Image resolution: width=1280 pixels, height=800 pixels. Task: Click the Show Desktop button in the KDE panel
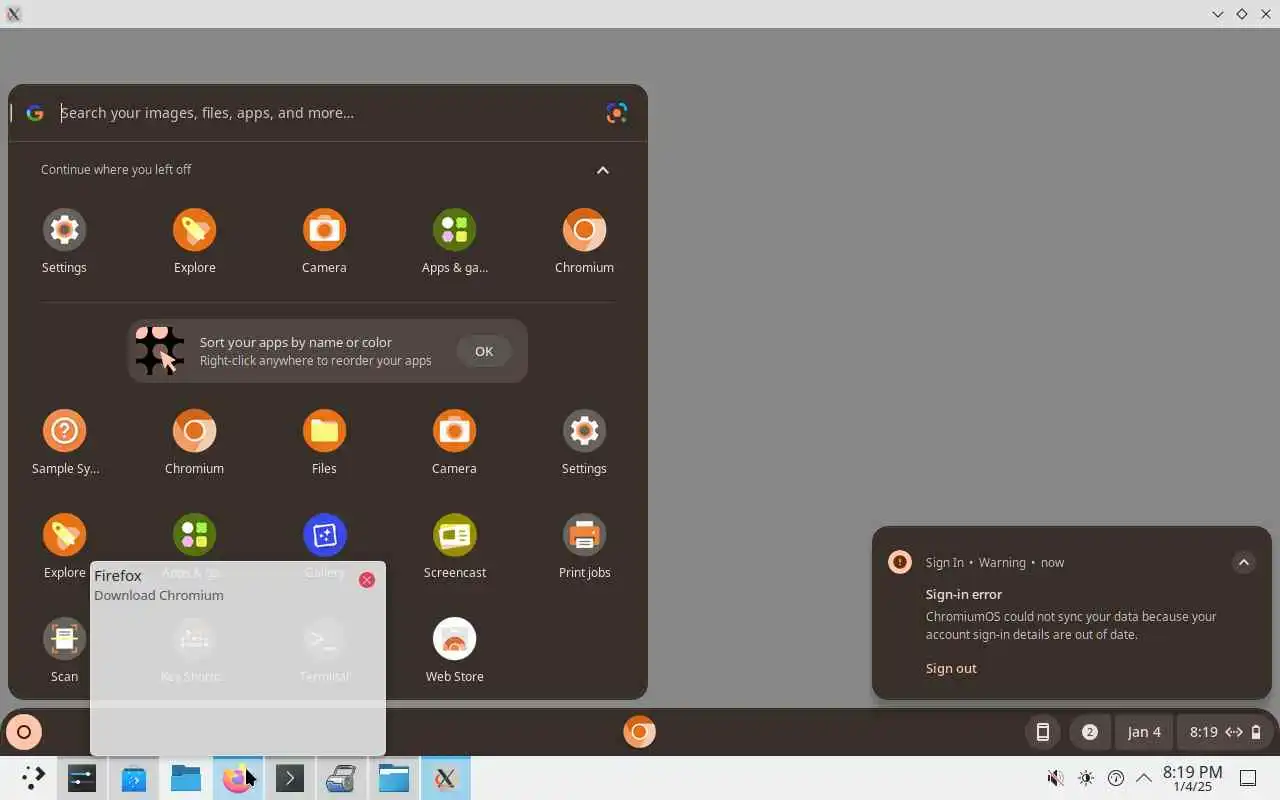pos(1248,778)
